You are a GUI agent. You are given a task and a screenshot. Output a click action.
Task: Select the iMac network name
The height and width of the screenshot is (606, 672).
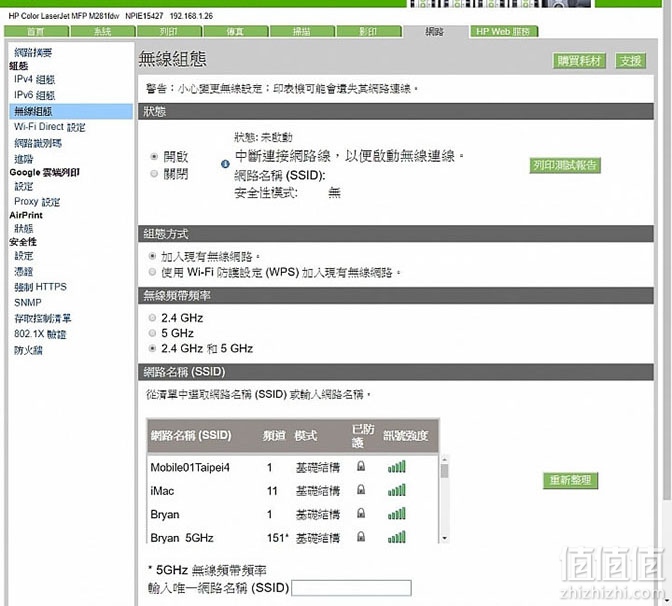(x=162, y=491)
